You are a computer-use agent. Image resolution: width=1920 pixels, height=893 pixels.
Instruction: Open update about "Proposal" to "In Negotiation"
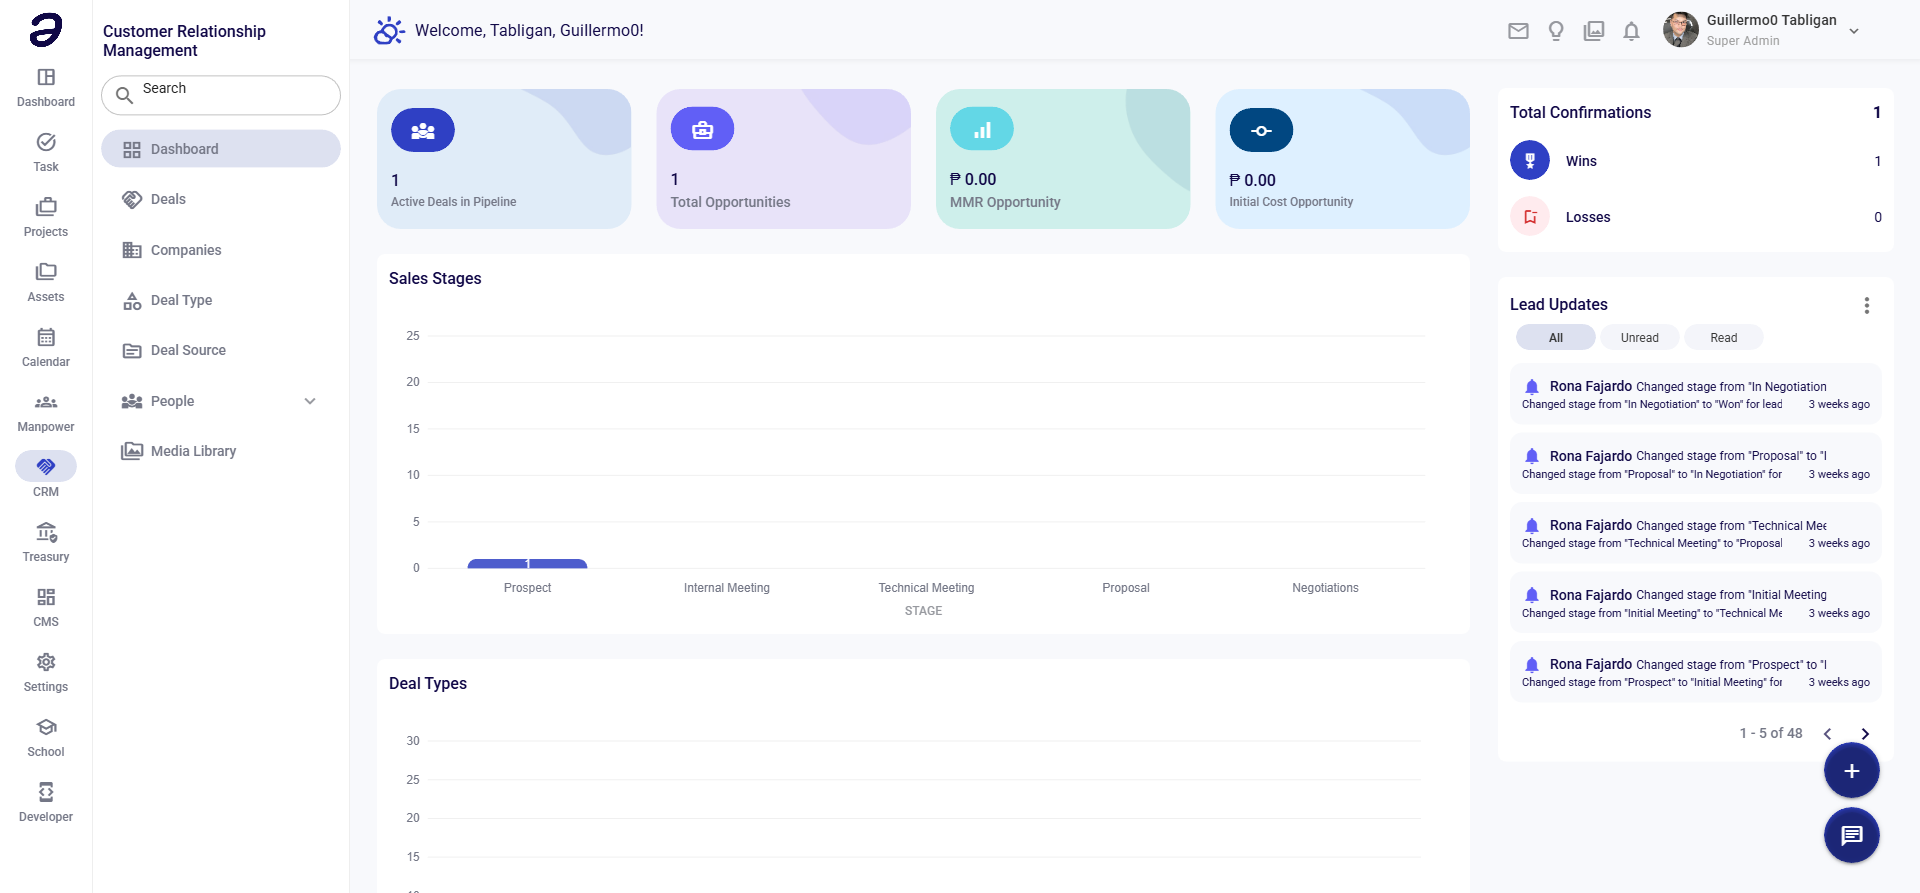pos(1696,464)
